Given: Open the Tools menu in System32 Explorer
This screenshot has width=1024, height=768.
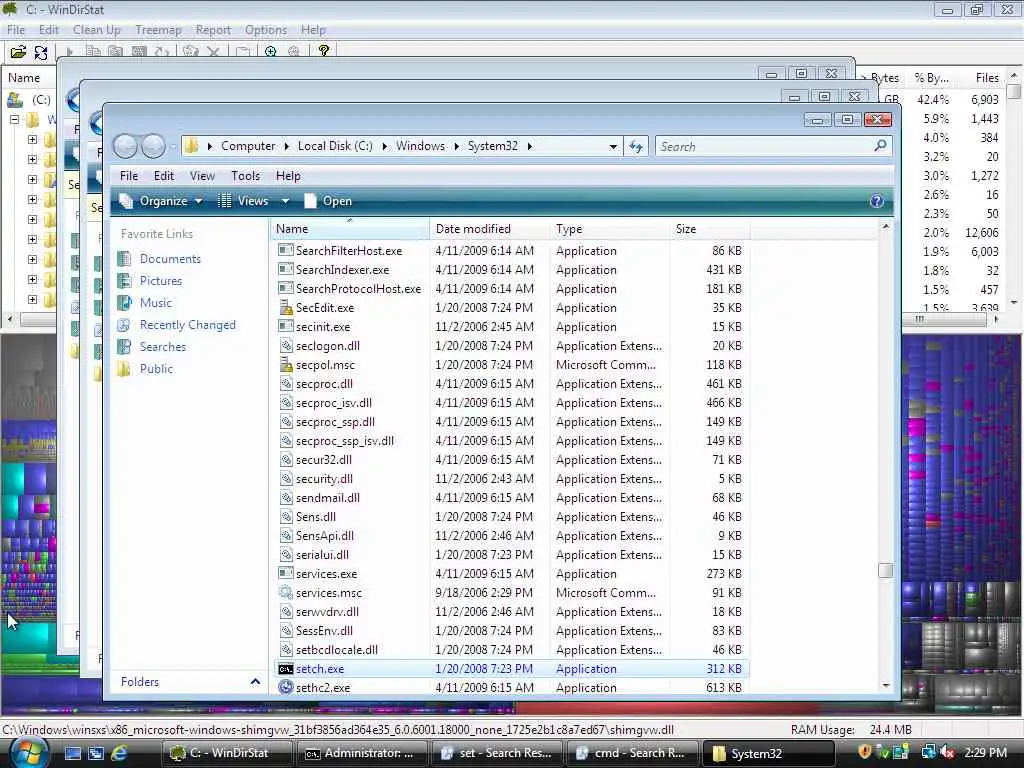Looking at the screenshot, I should click(x=245, y=176).
